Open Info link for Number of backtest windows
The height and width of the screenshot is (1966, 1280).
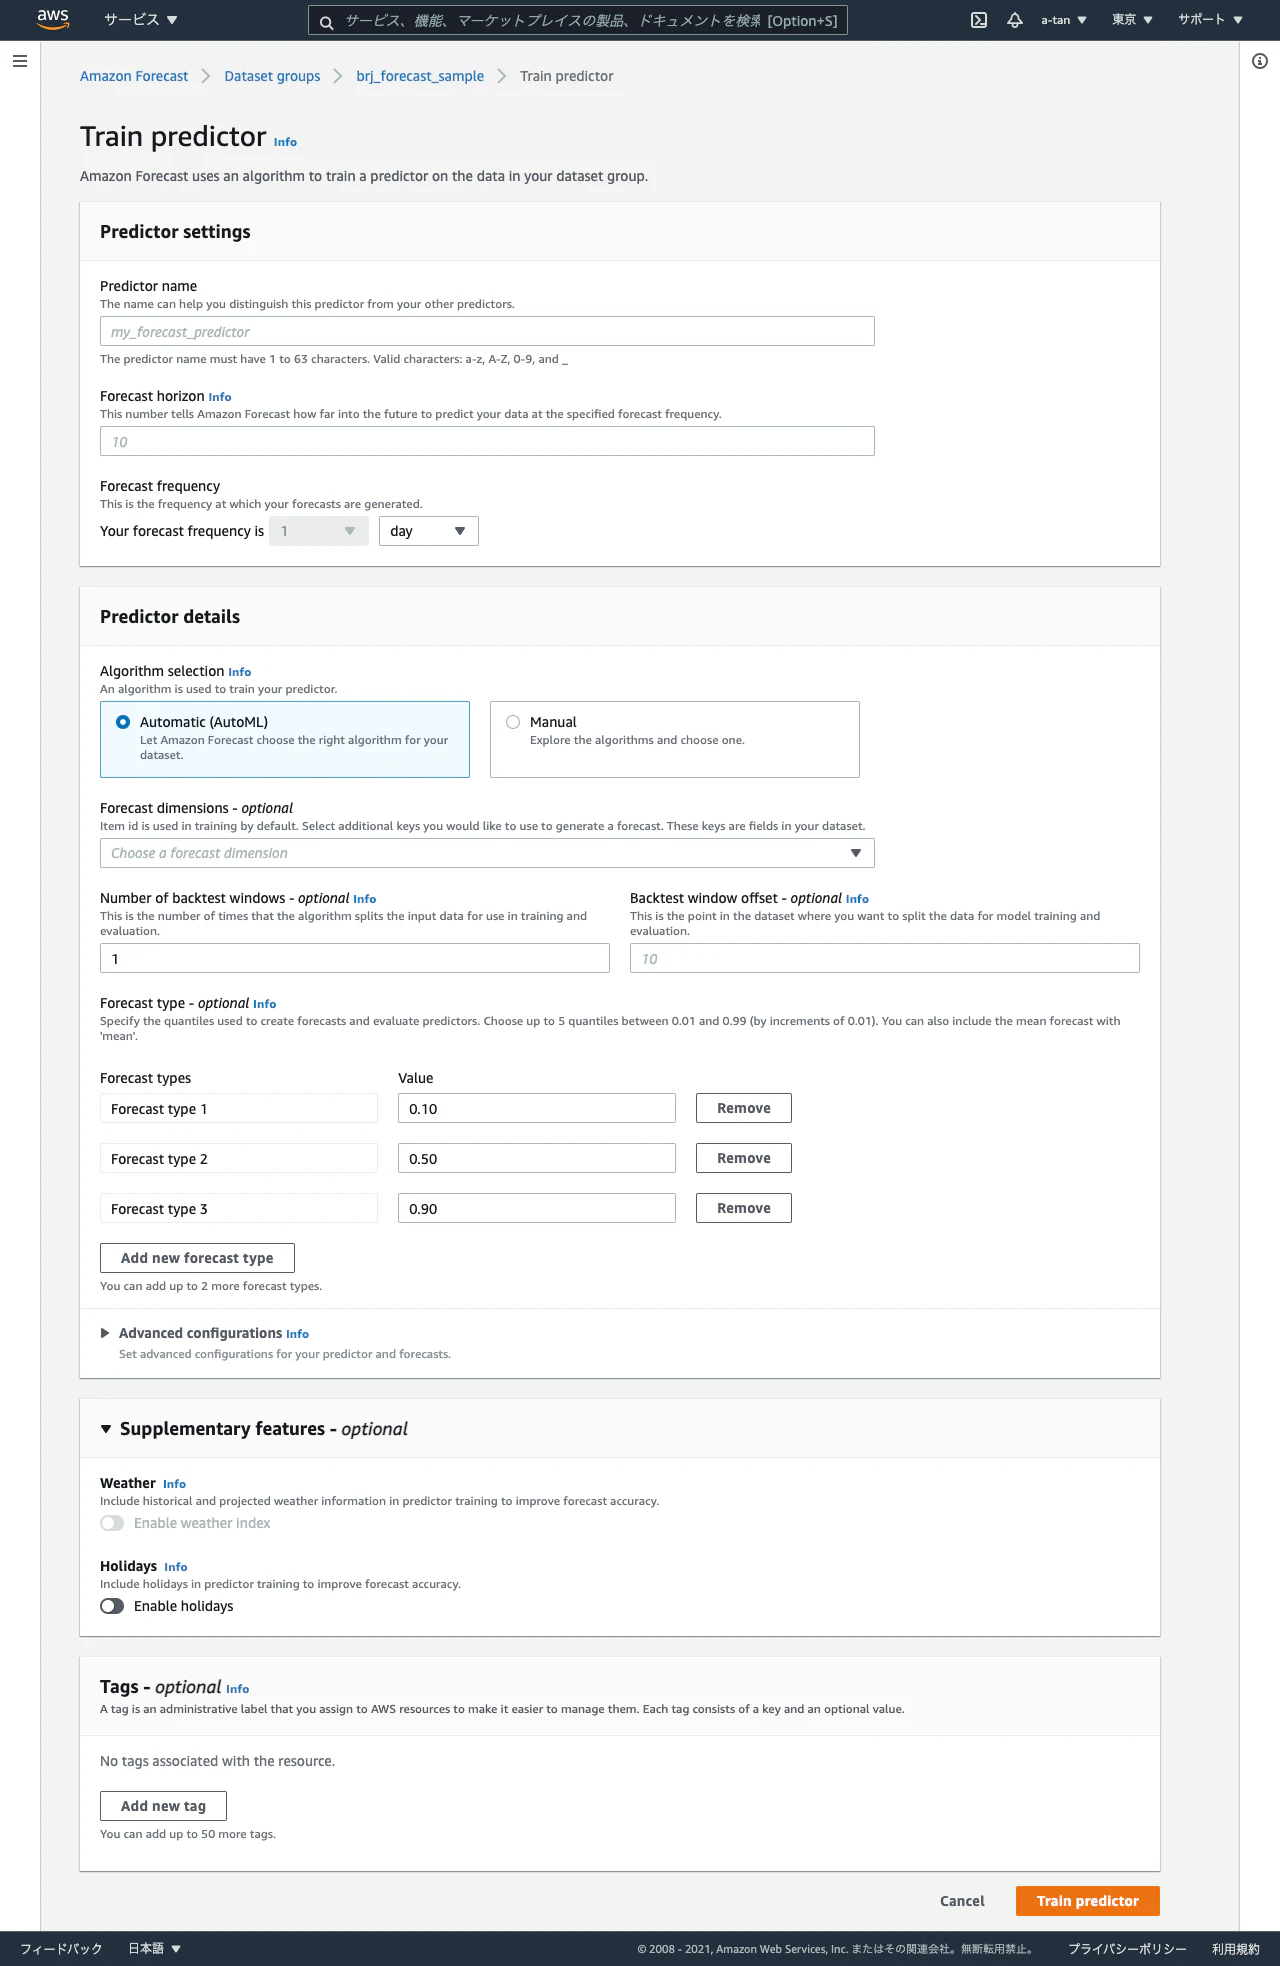[x=365, y=899]
